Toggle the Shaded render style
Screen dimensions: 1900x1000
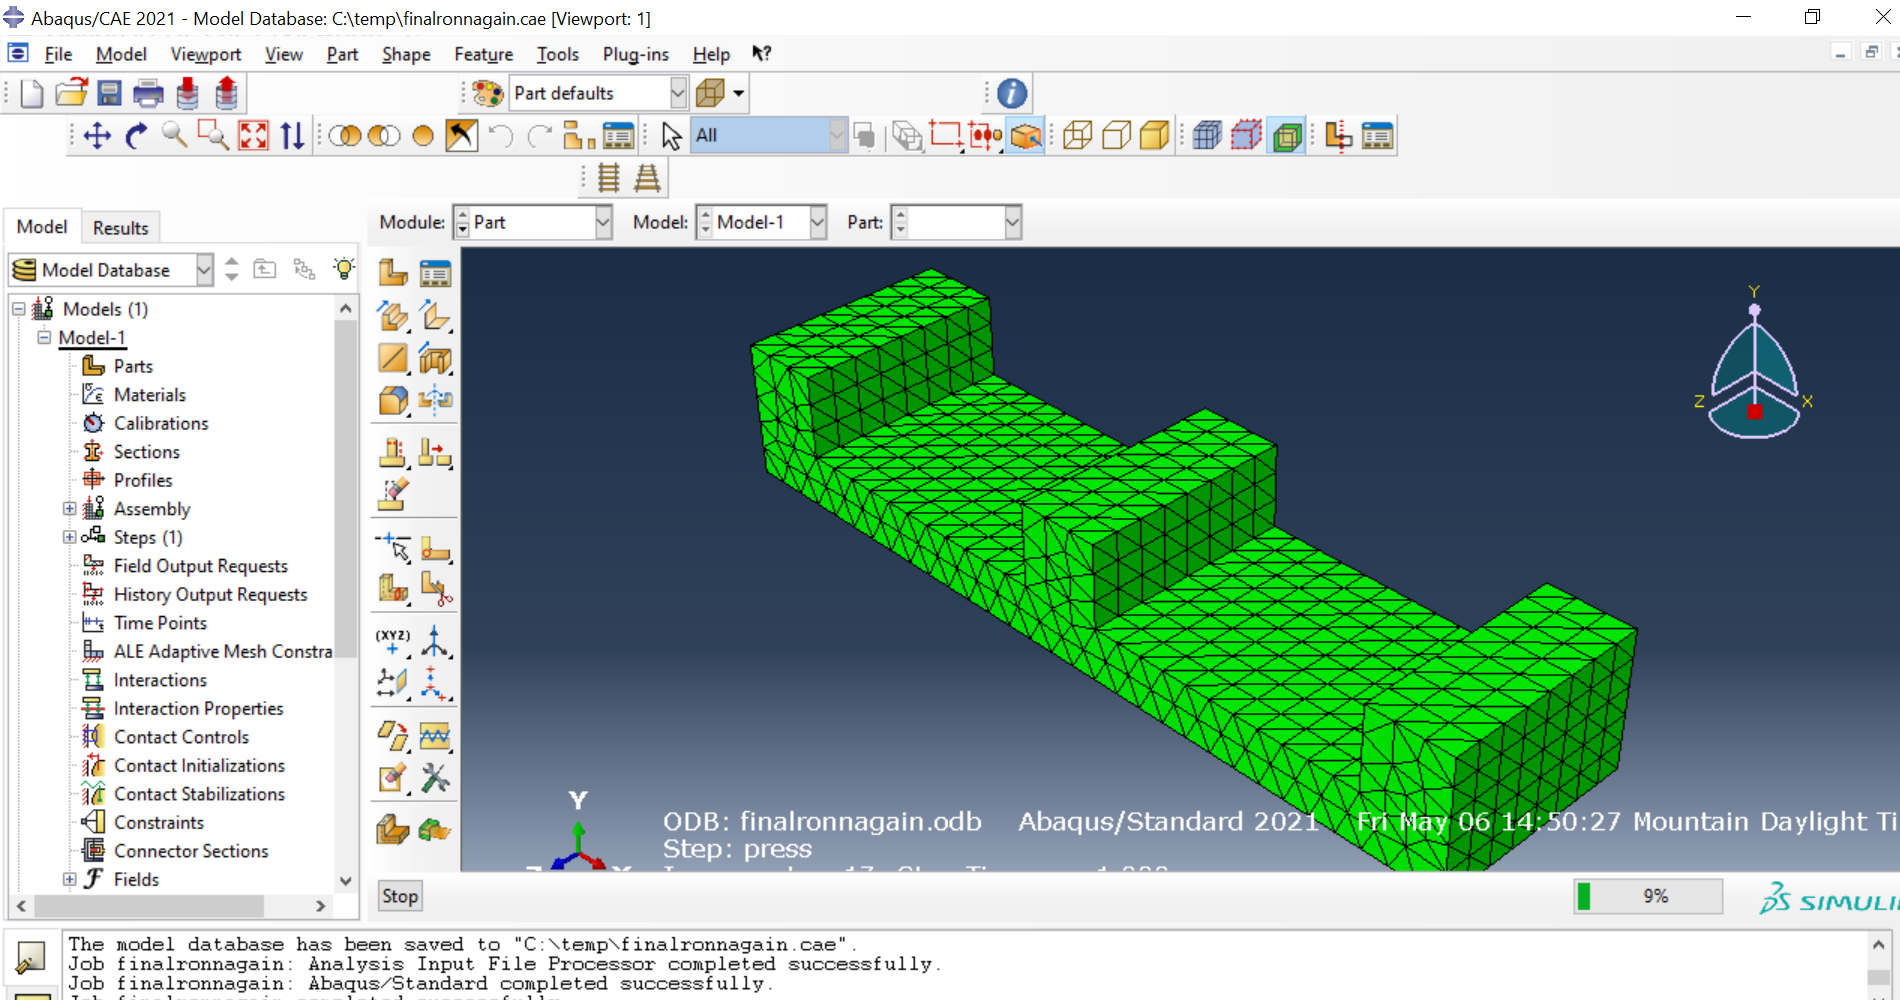pyautogui.click(x=1154, y=136)
